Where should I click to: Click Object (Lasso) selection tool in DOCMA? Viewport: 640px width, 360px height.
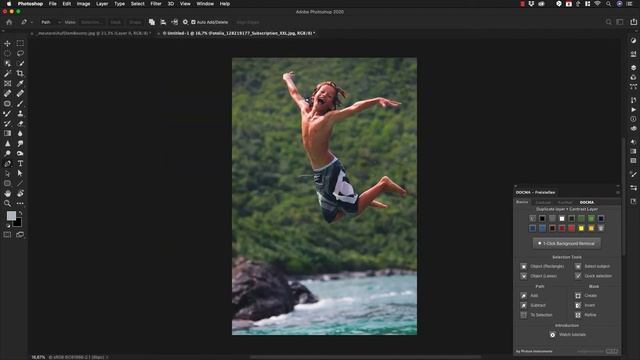tap(539, 276)
